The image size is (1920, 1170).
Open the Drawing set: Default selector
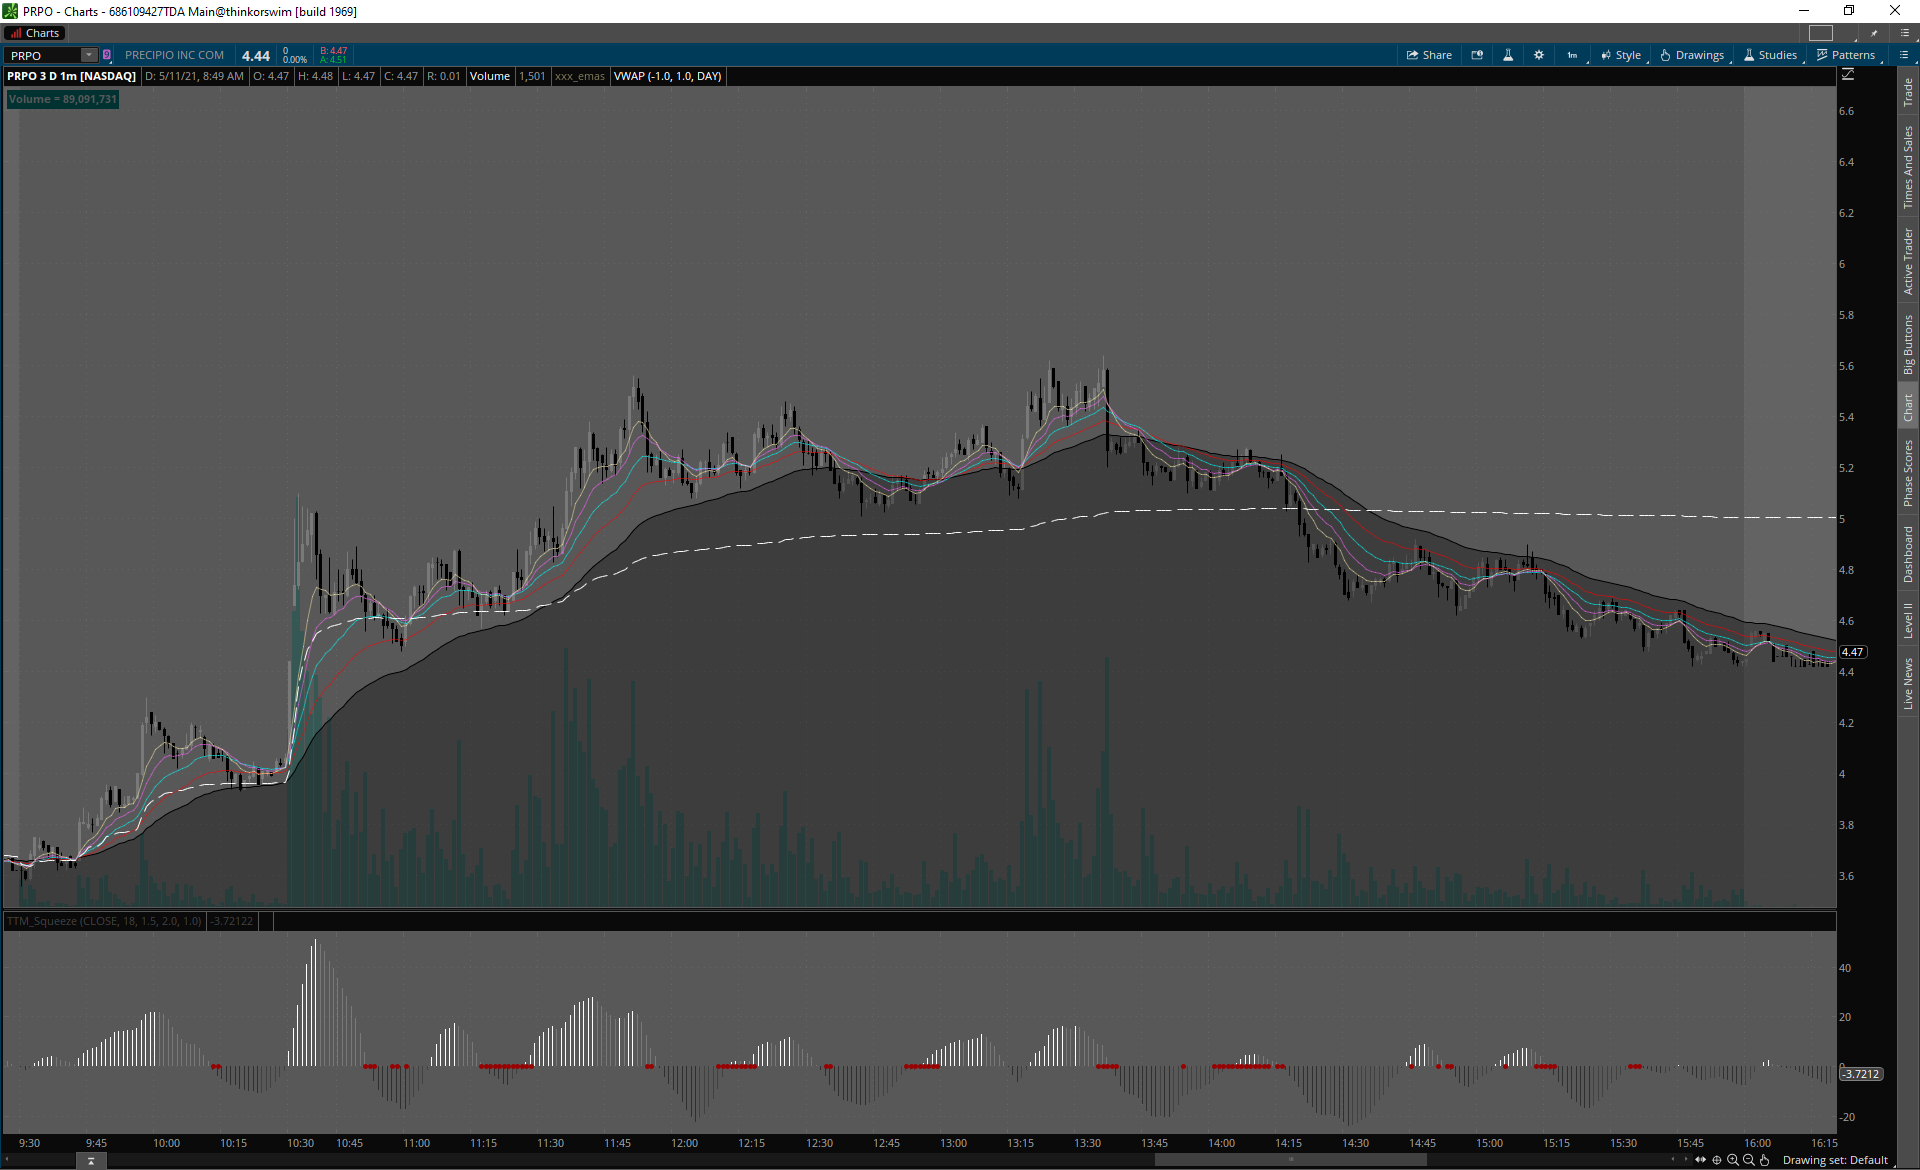[1835, 1160]
